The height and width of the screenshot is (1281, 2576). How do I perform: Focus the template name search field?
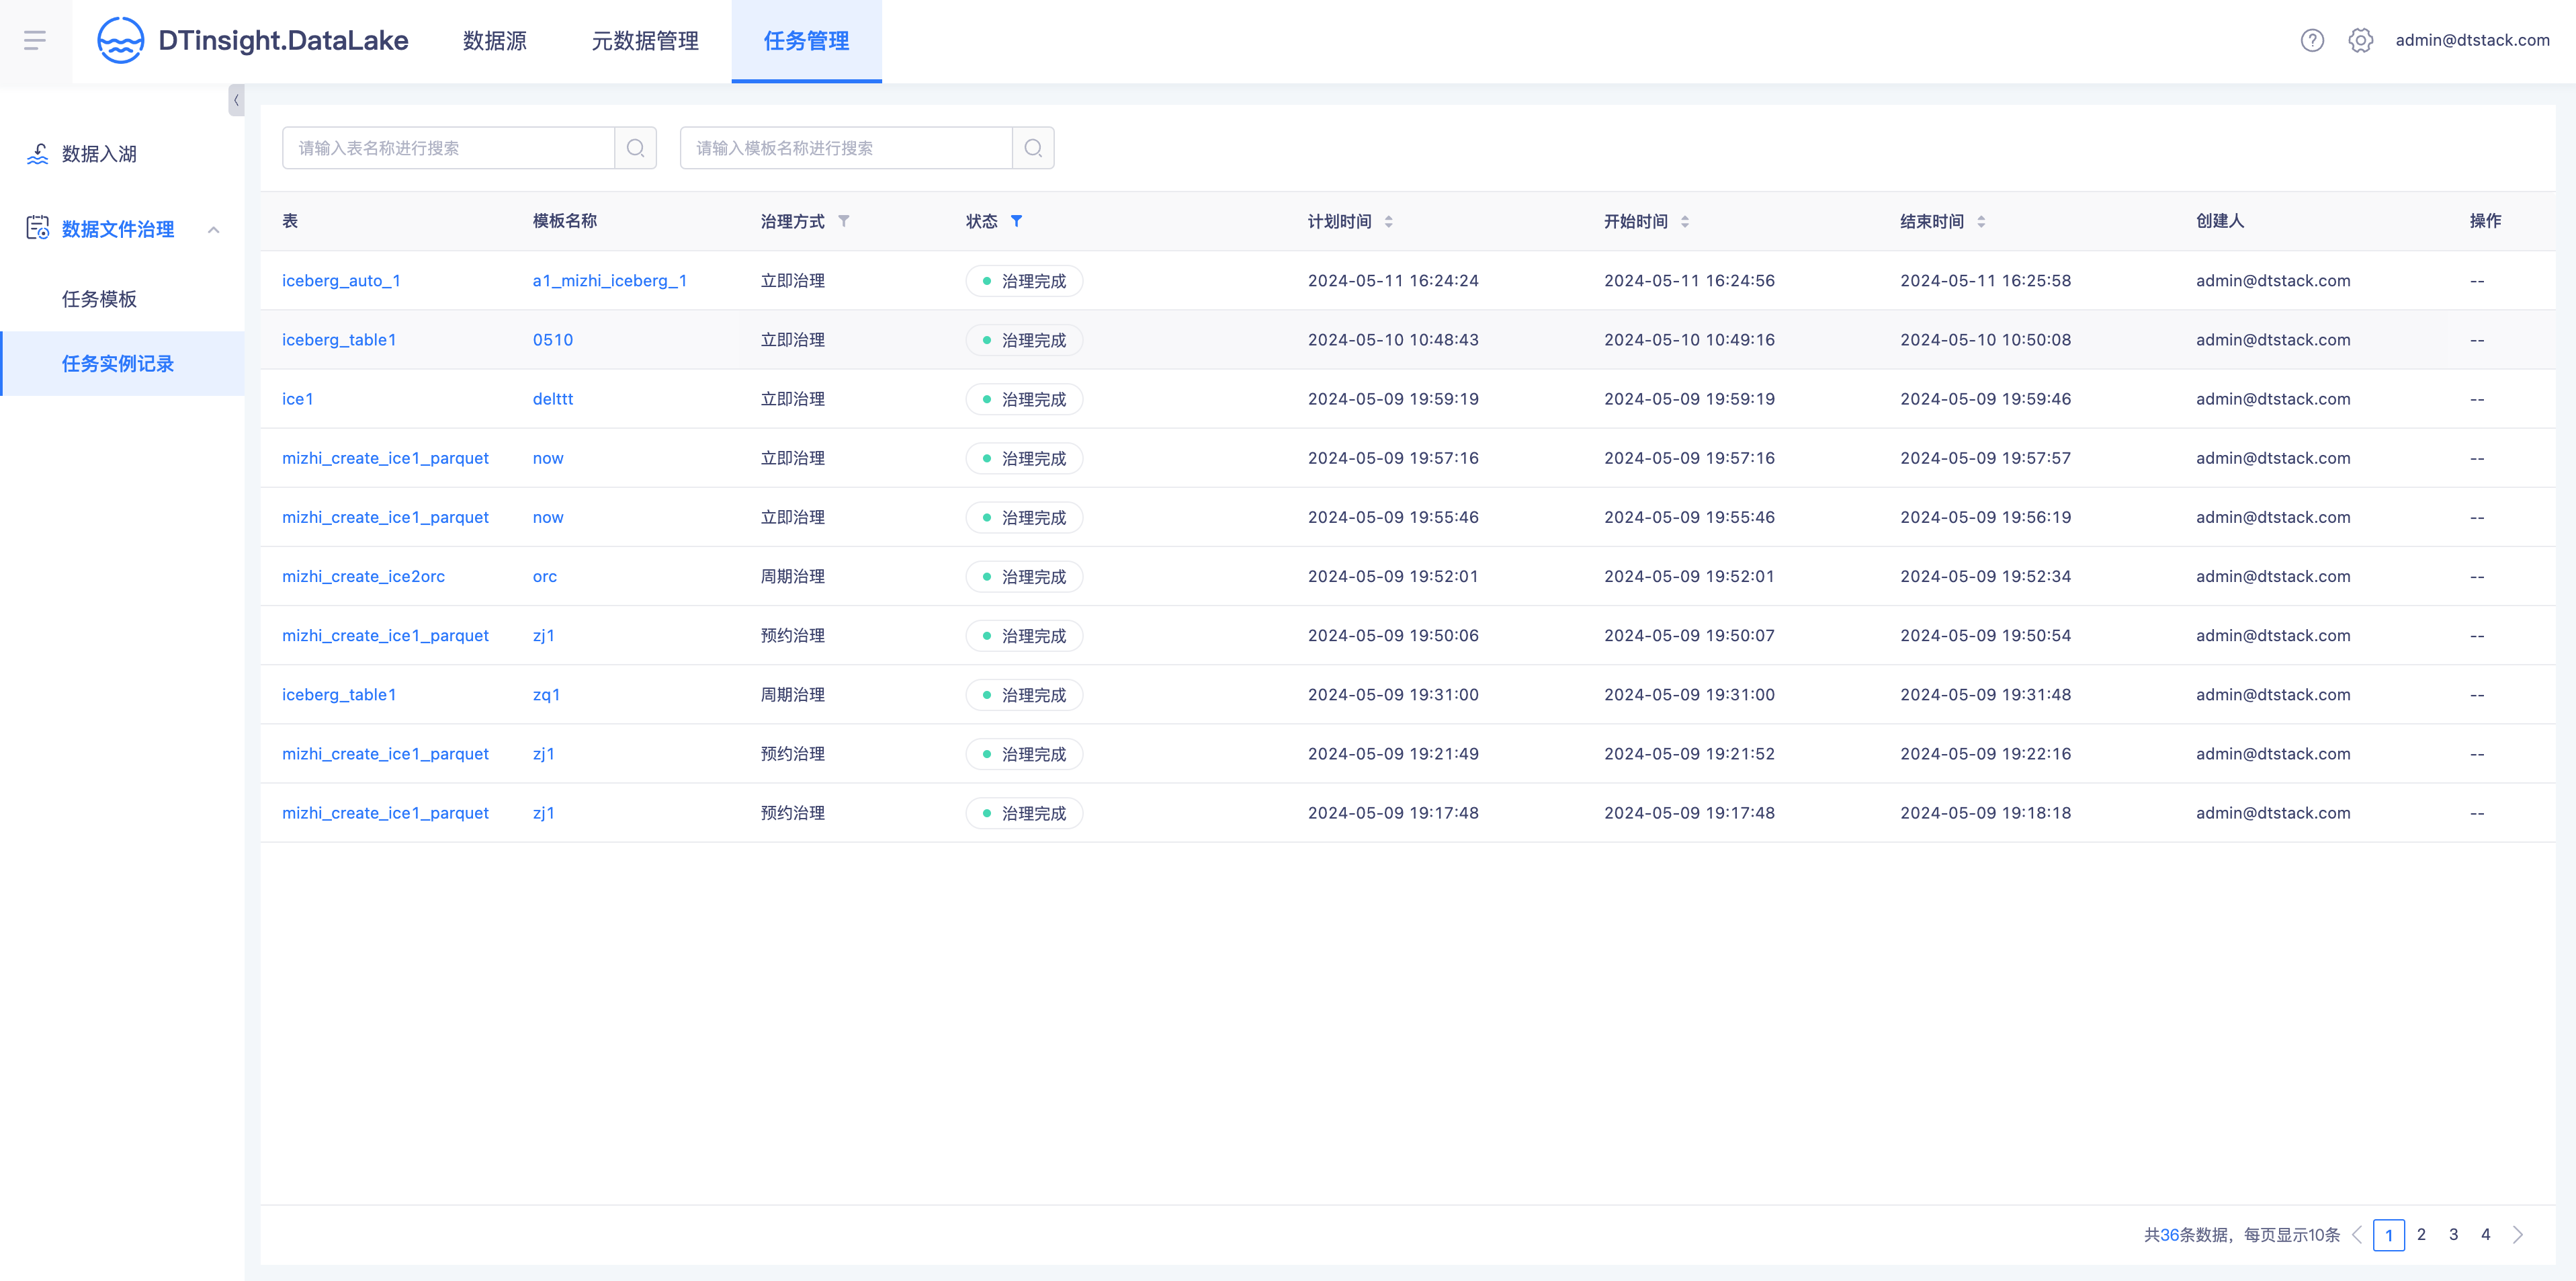click(x=847, y=148)
